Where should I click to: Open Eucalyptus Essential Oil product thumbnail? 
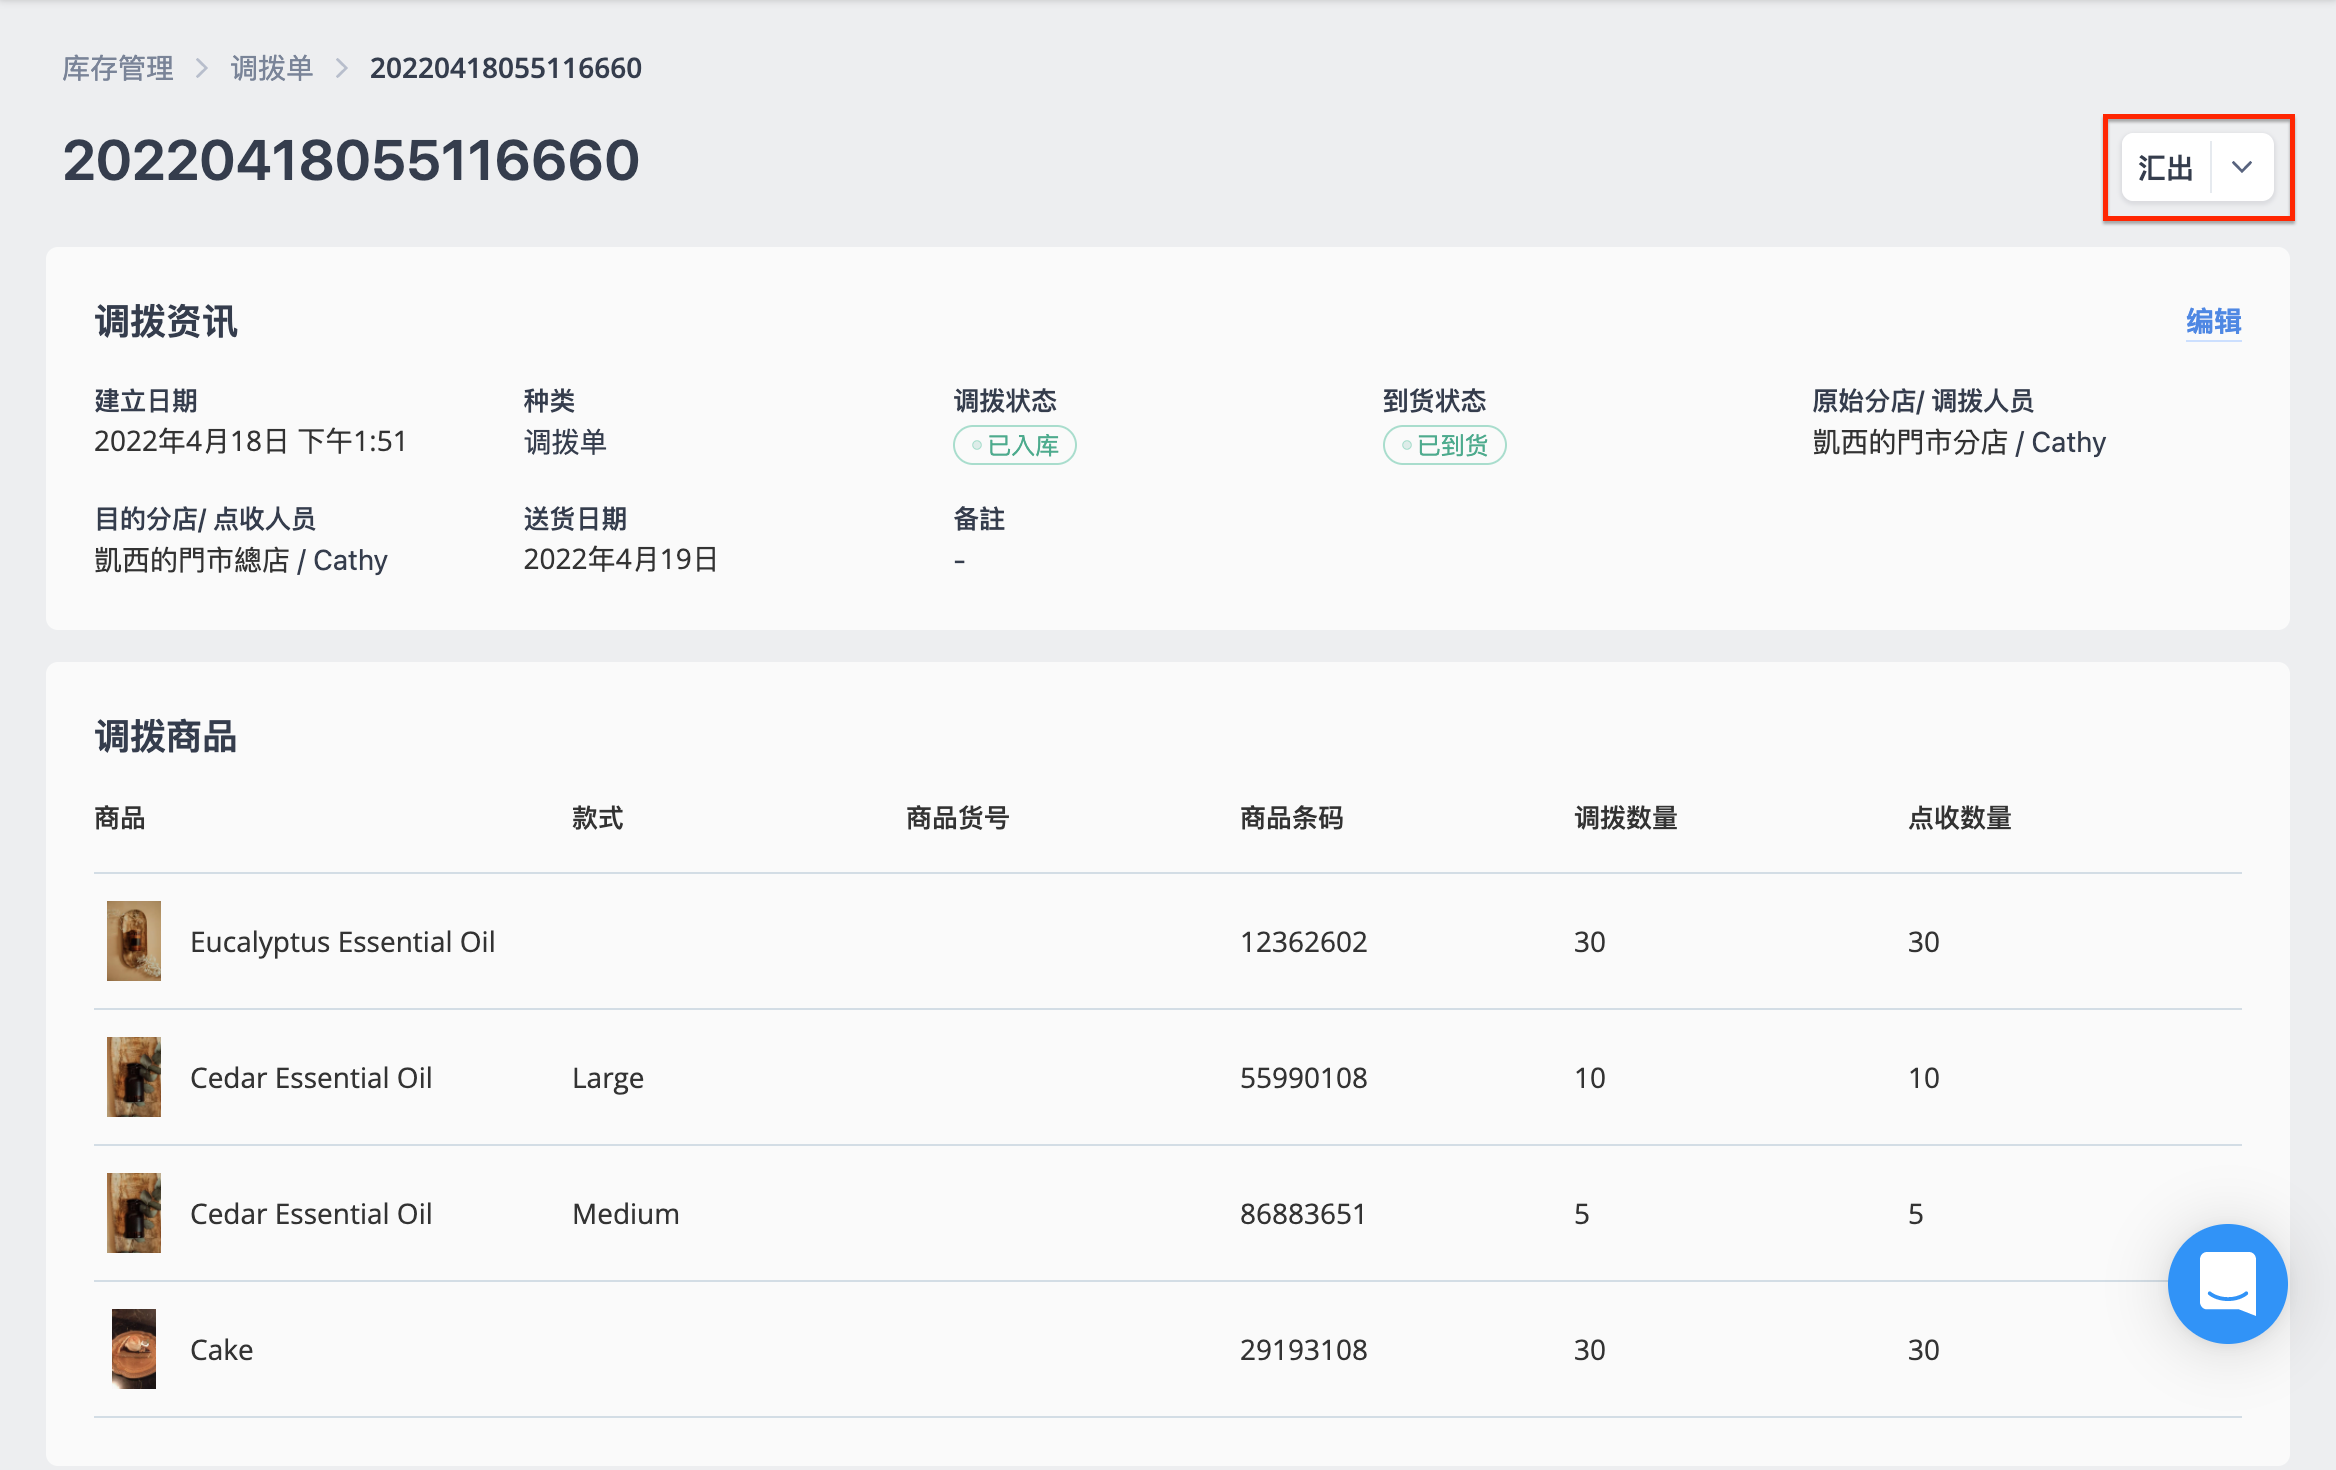click(134, 941)
